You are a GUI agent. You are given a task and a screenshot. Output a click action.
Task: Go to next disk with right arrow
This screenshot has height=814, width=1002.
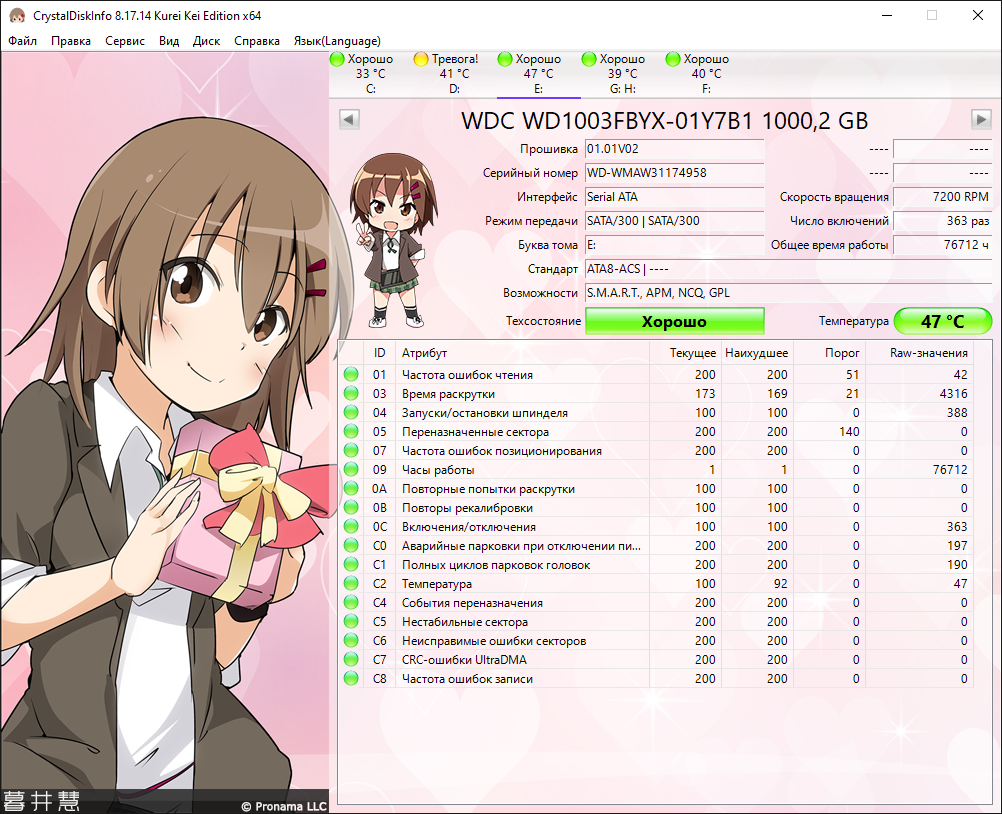click(x=981, y=119)
